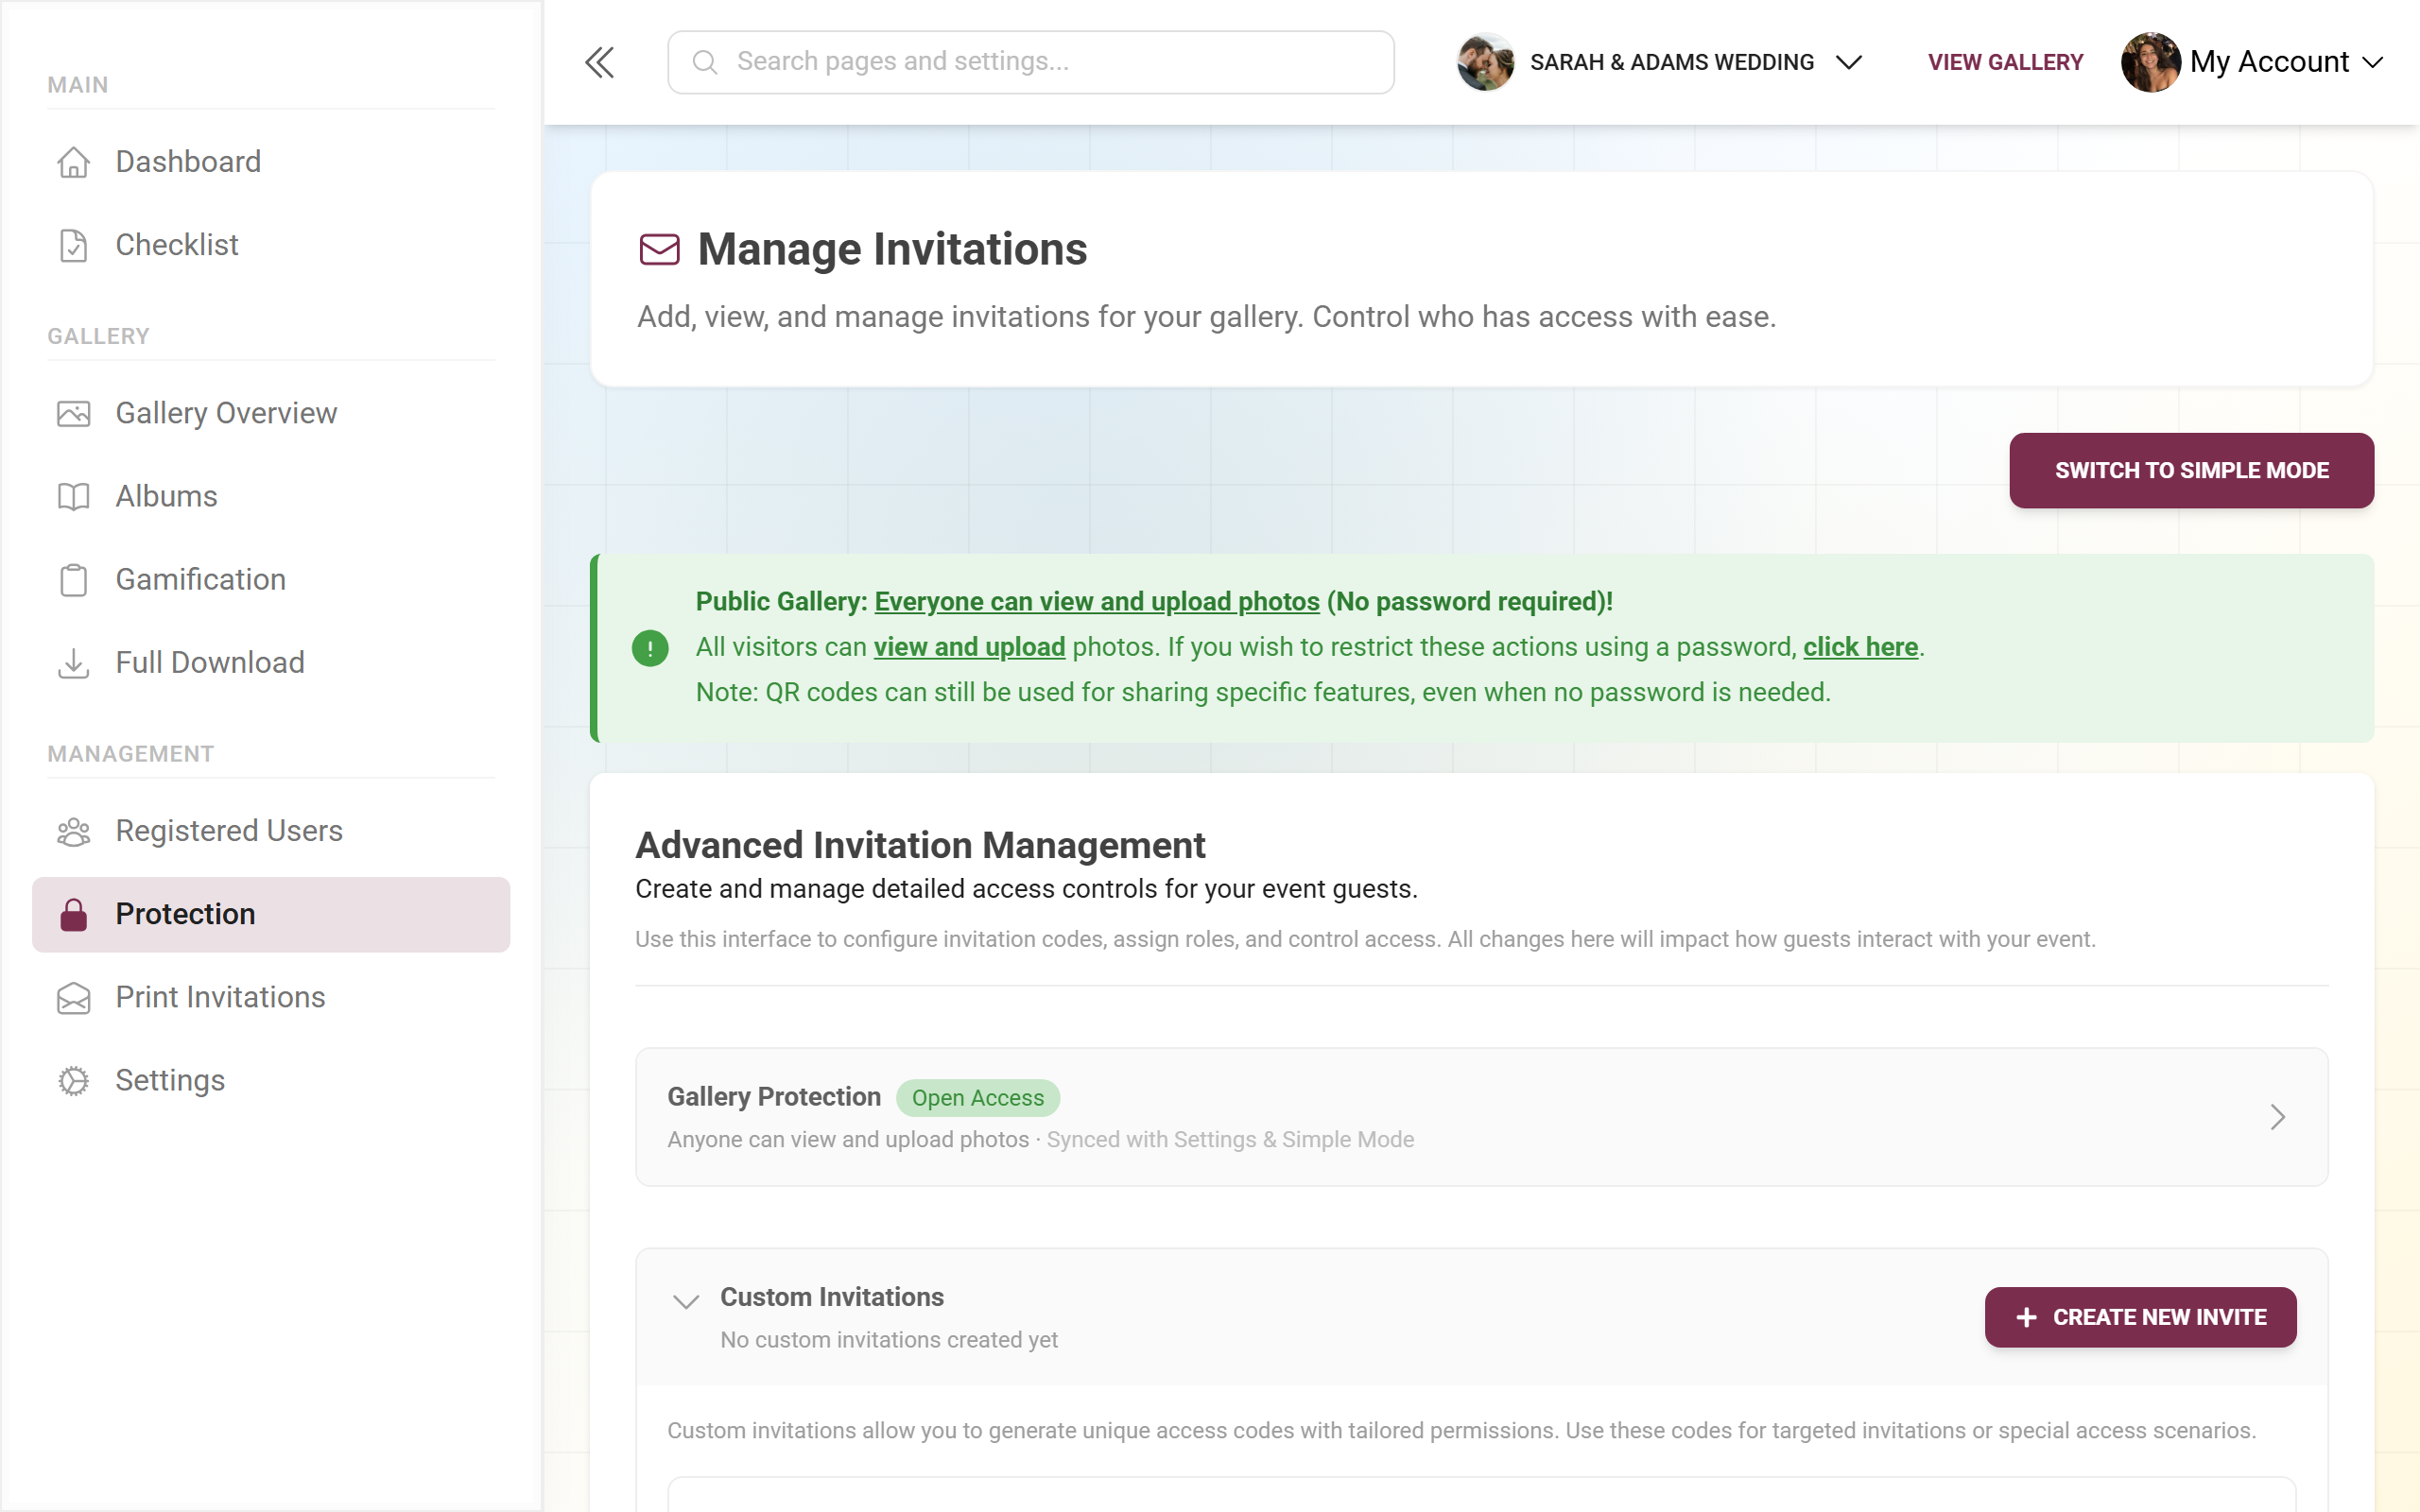Focus the Search pages and settings field
Screen dimensions: 2420x1512
(1030, 62)
